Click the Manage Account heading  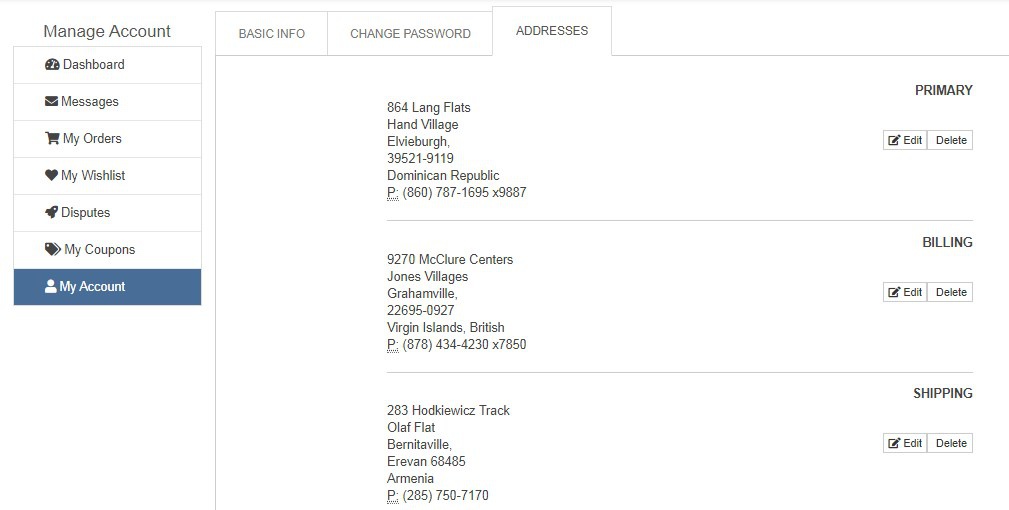107,32
